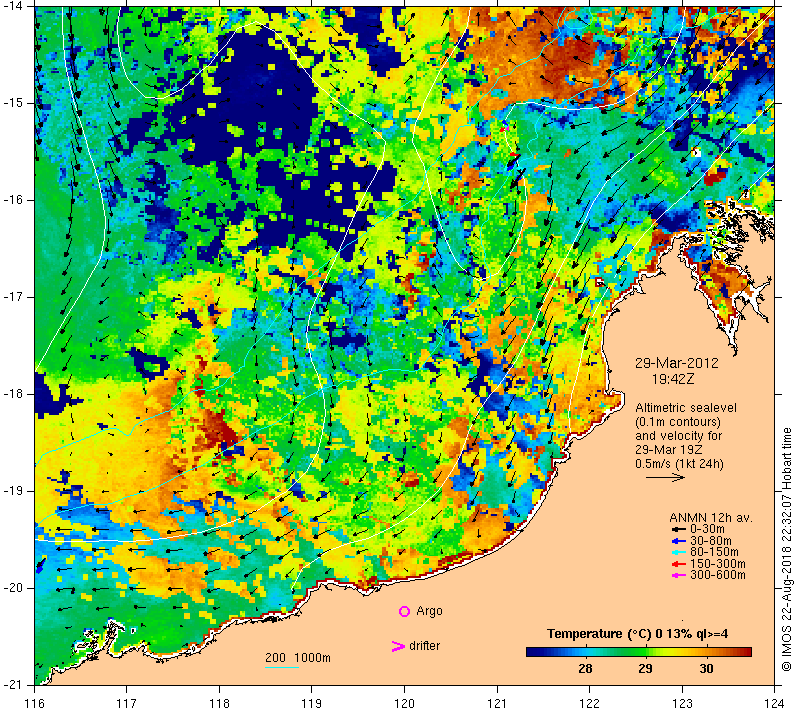Viewport: 800px width, 710px height.
Task: Click the latitude axis label -14
Action: coord(12,6)
